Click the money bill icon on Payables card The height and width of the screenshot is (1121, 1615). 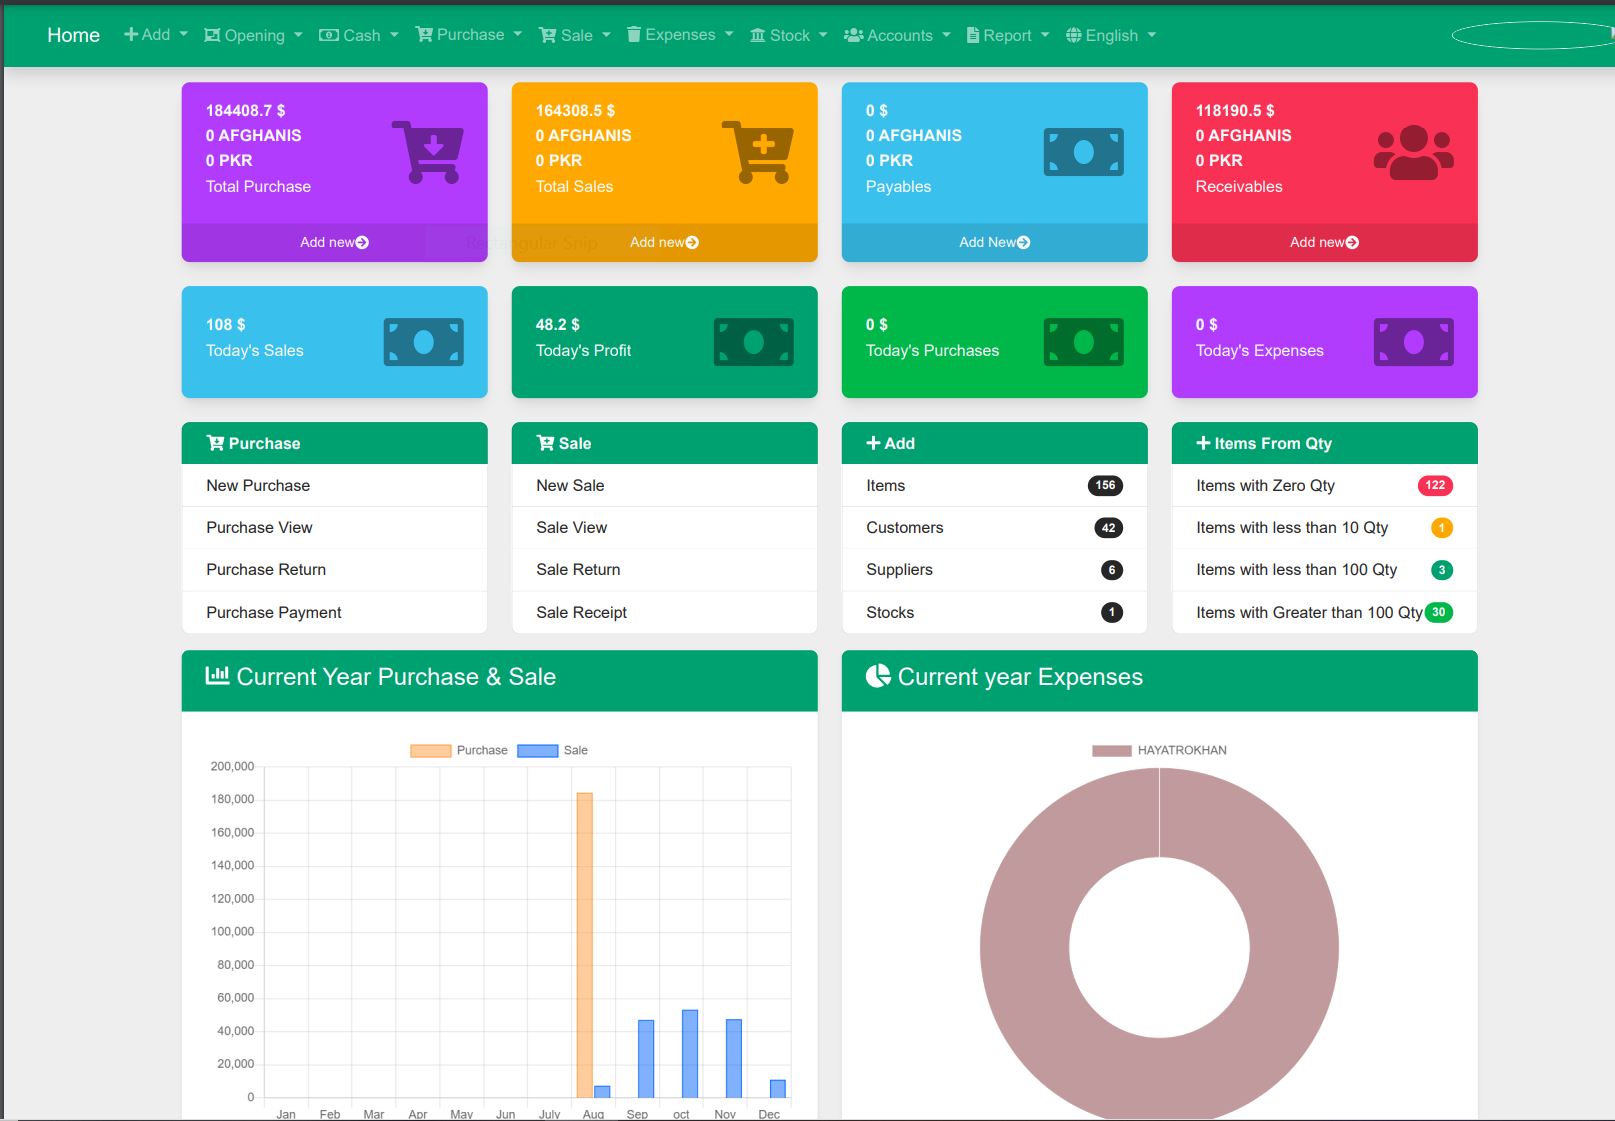point(1084,152)
